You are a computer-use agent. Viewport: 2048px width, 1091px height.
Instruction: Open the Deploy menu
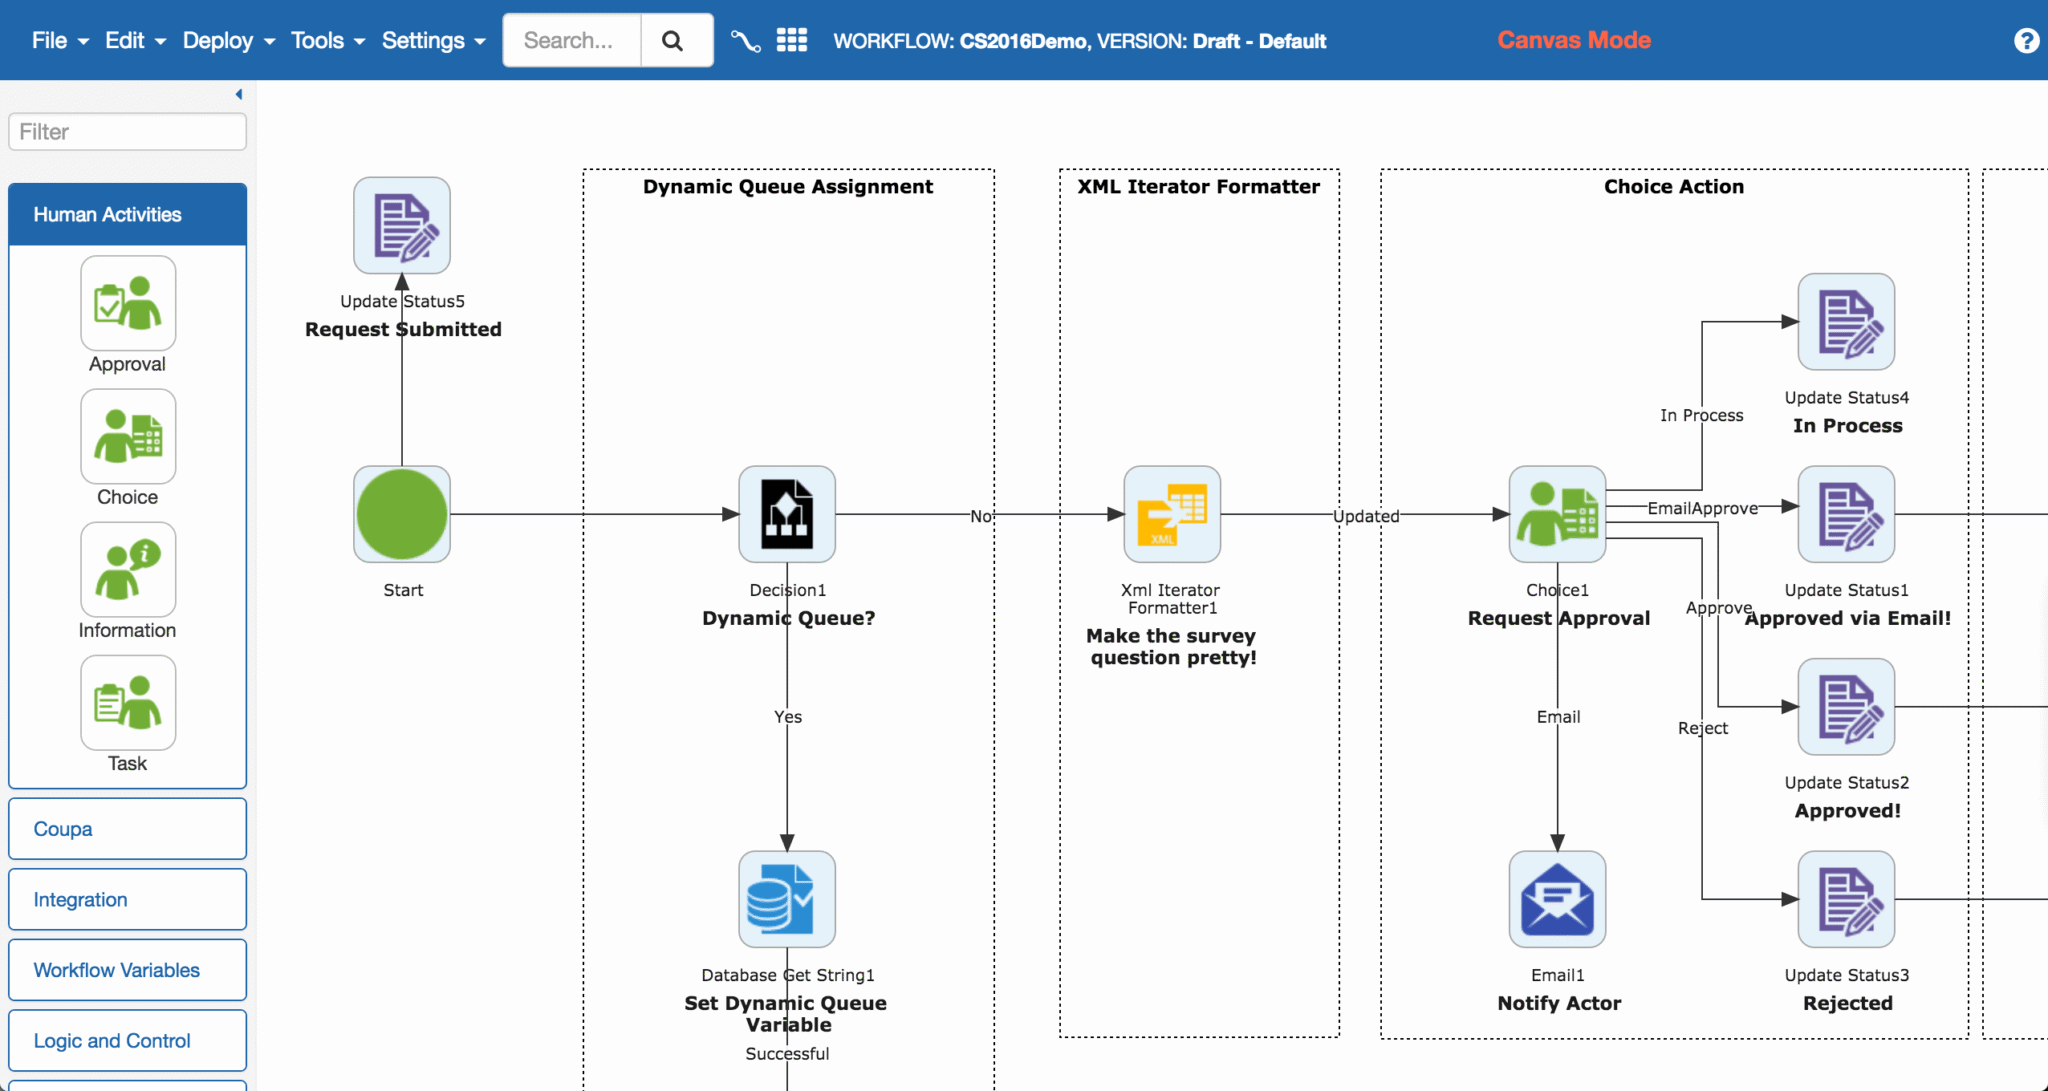coord(219,40)
